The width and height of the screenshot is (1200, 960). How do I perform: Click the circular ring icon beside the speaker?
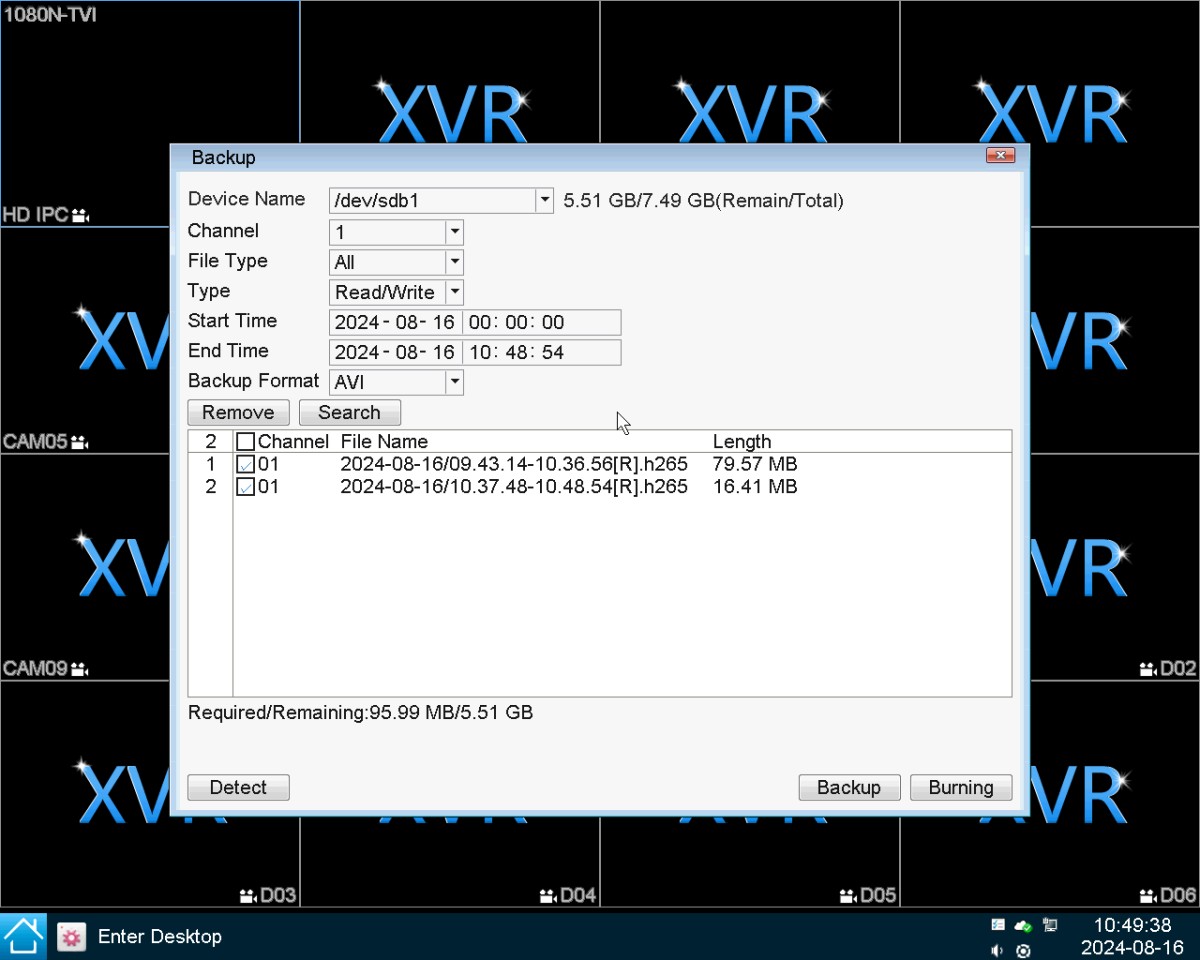[x=1023, y=950]
